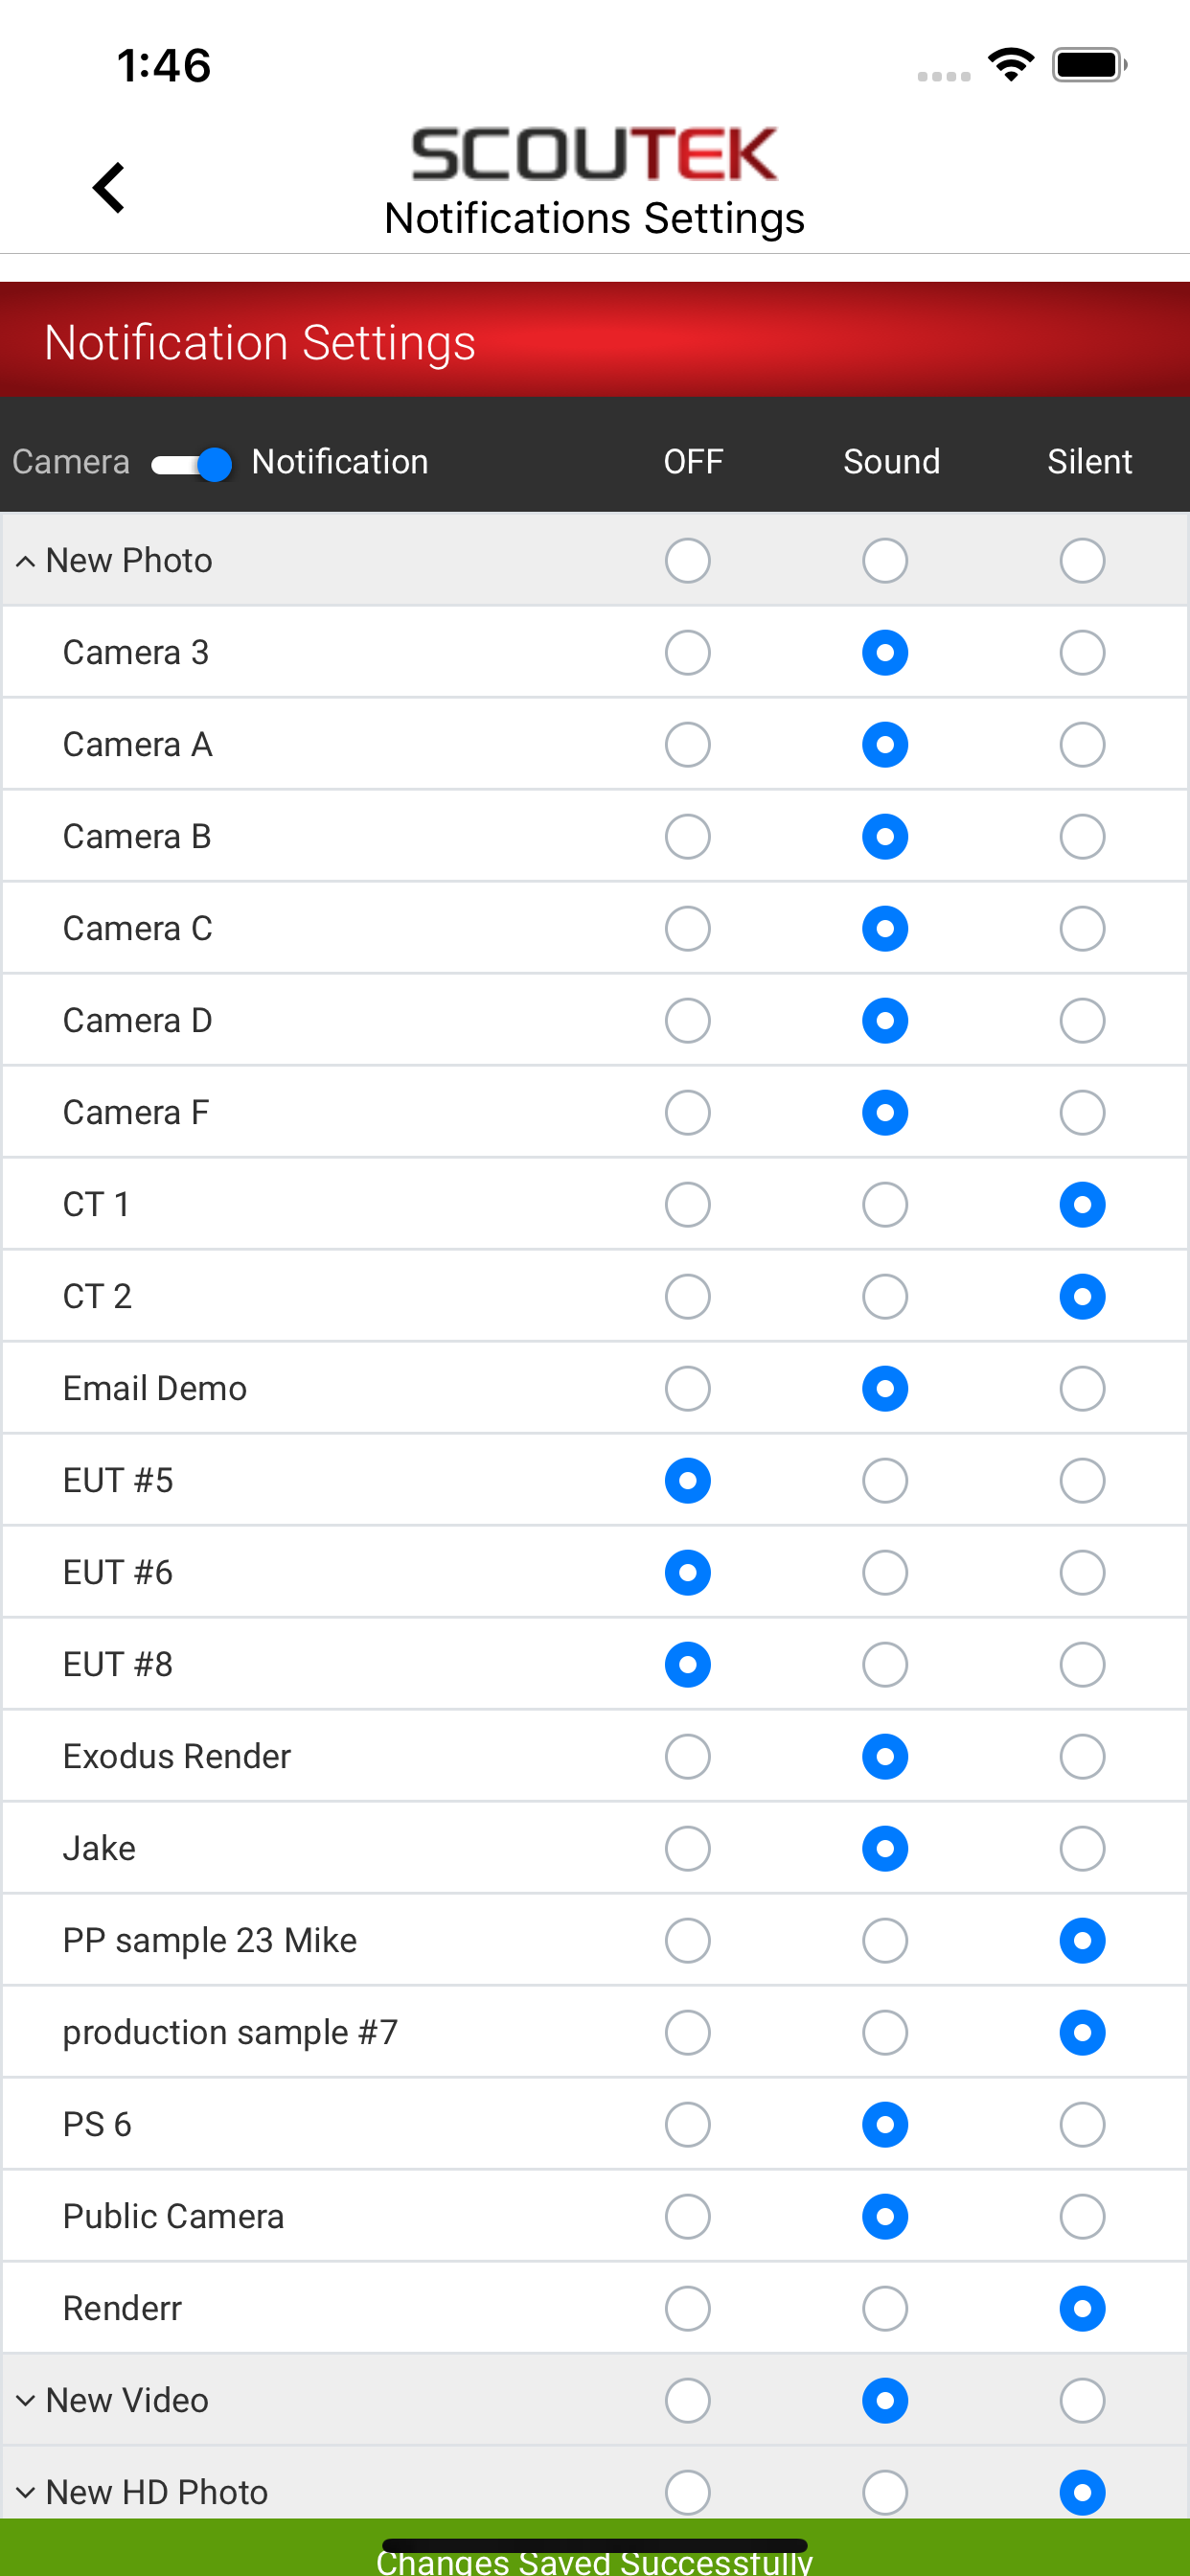Set Camera 3 notification to OFF

pos(688,653)
